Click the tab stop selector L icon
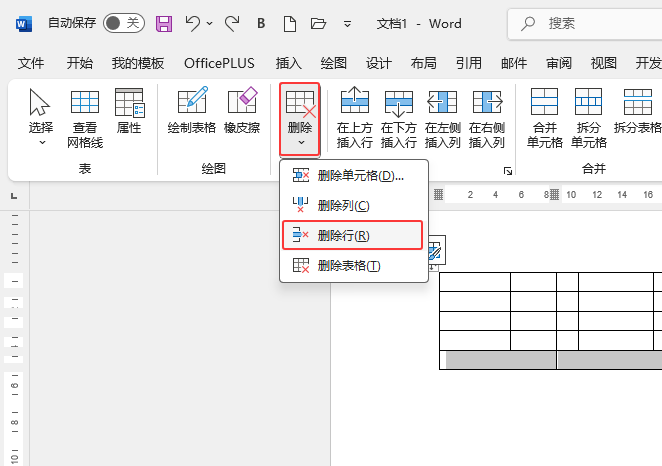Image resolution: width=662 pixels, height=466 pixels. point(14,195)
